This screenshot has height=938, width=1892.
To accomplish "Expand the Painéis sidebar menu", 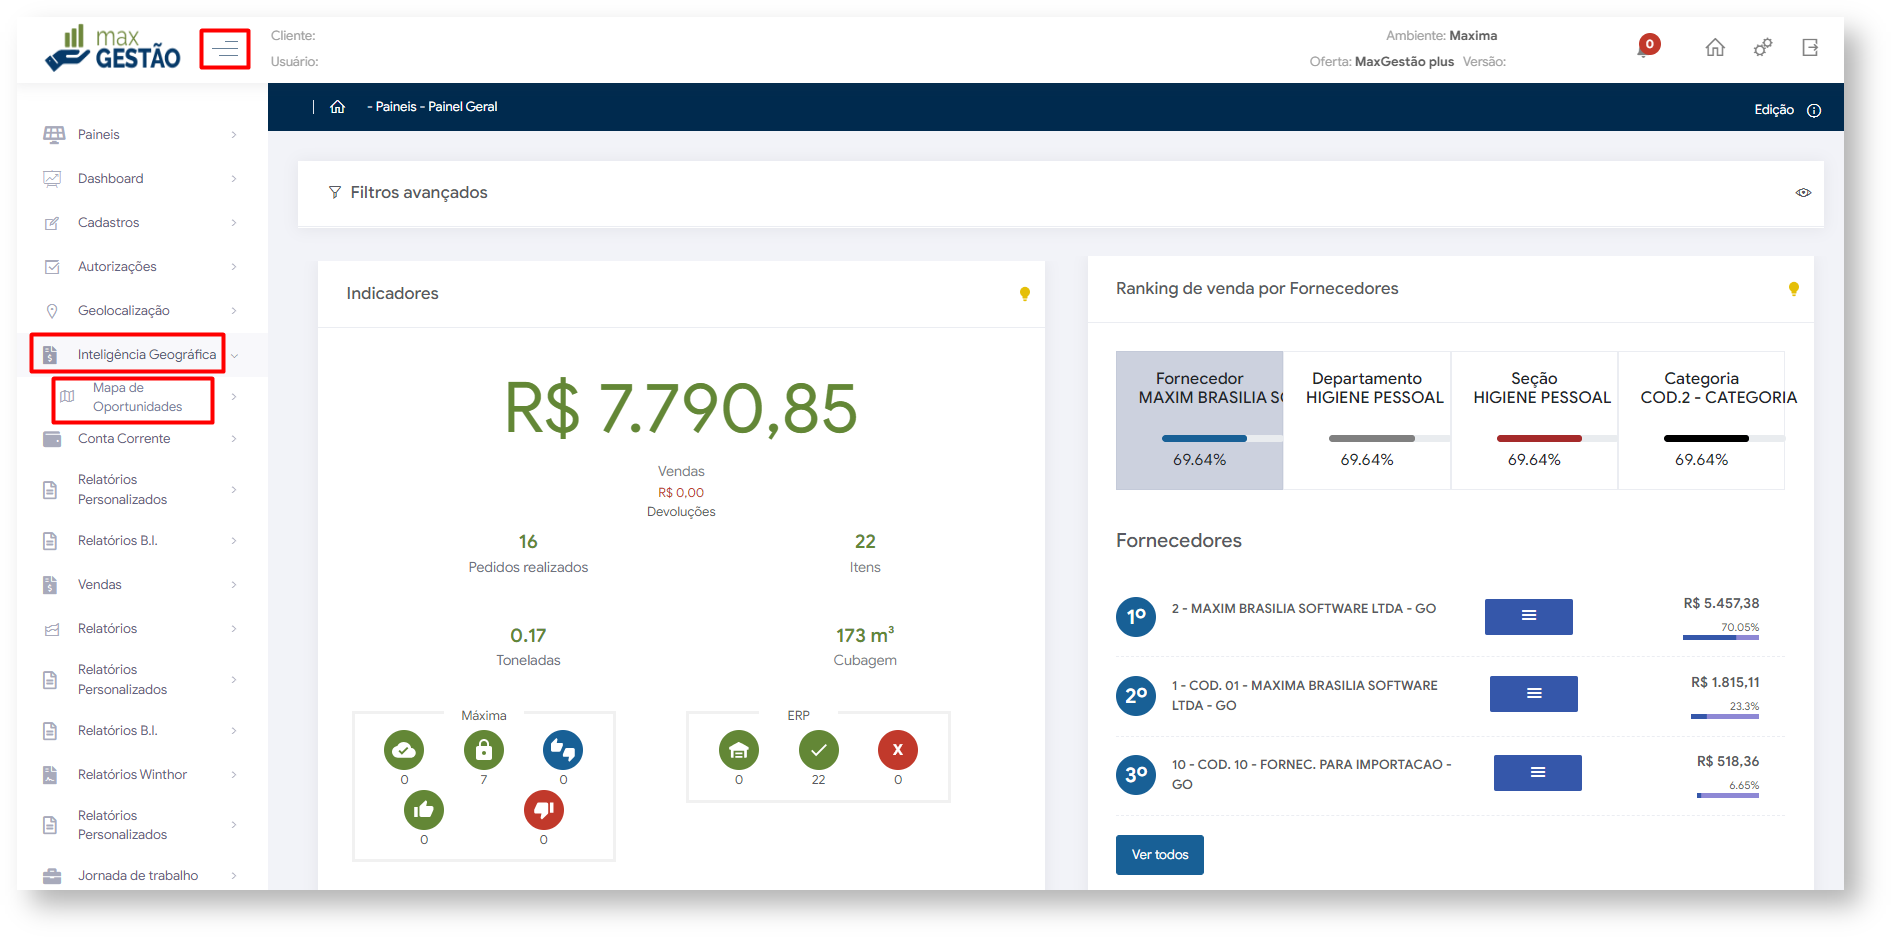I will pyautogui.click(x=140, y=134).
